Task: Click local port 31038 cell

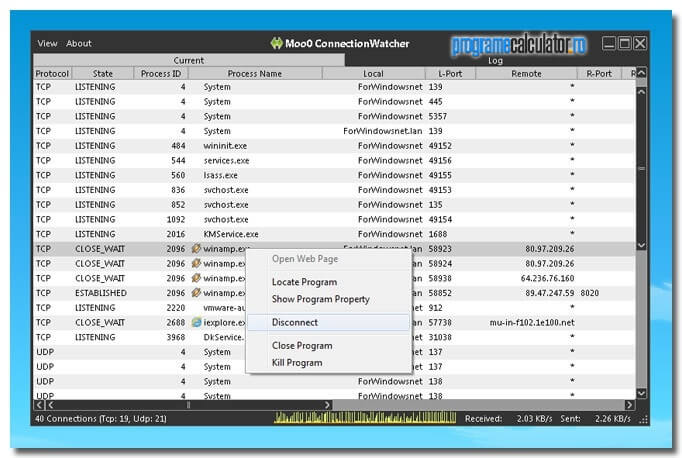Action: tap(440, 337)
